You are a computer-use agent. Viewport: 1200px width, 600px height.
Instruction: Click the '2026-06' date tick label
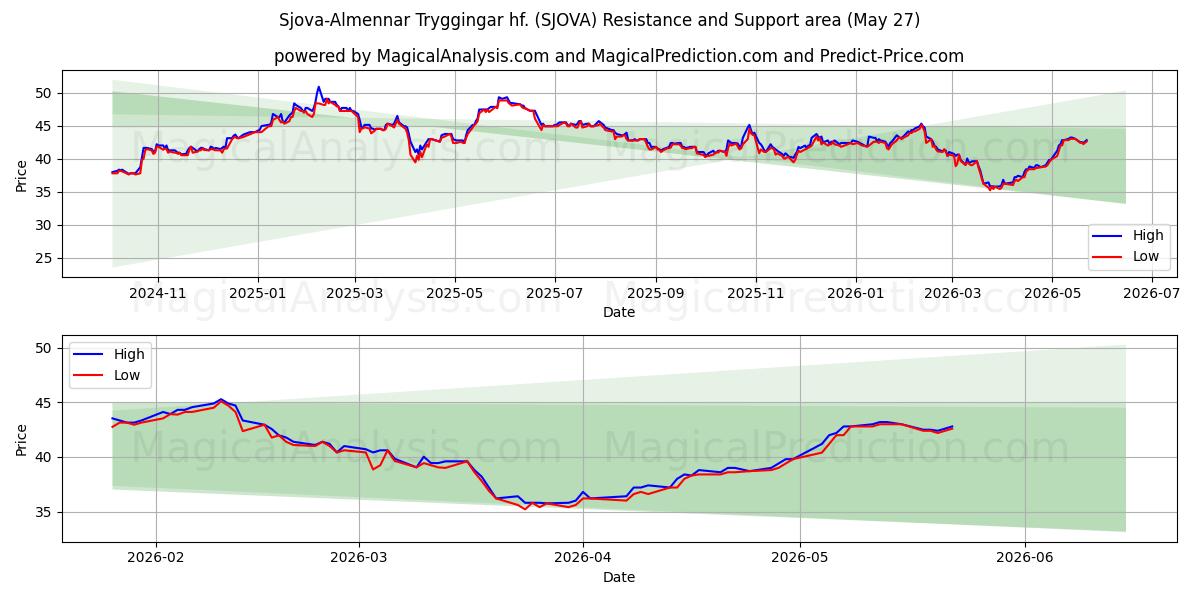[x=1025, y=559]
